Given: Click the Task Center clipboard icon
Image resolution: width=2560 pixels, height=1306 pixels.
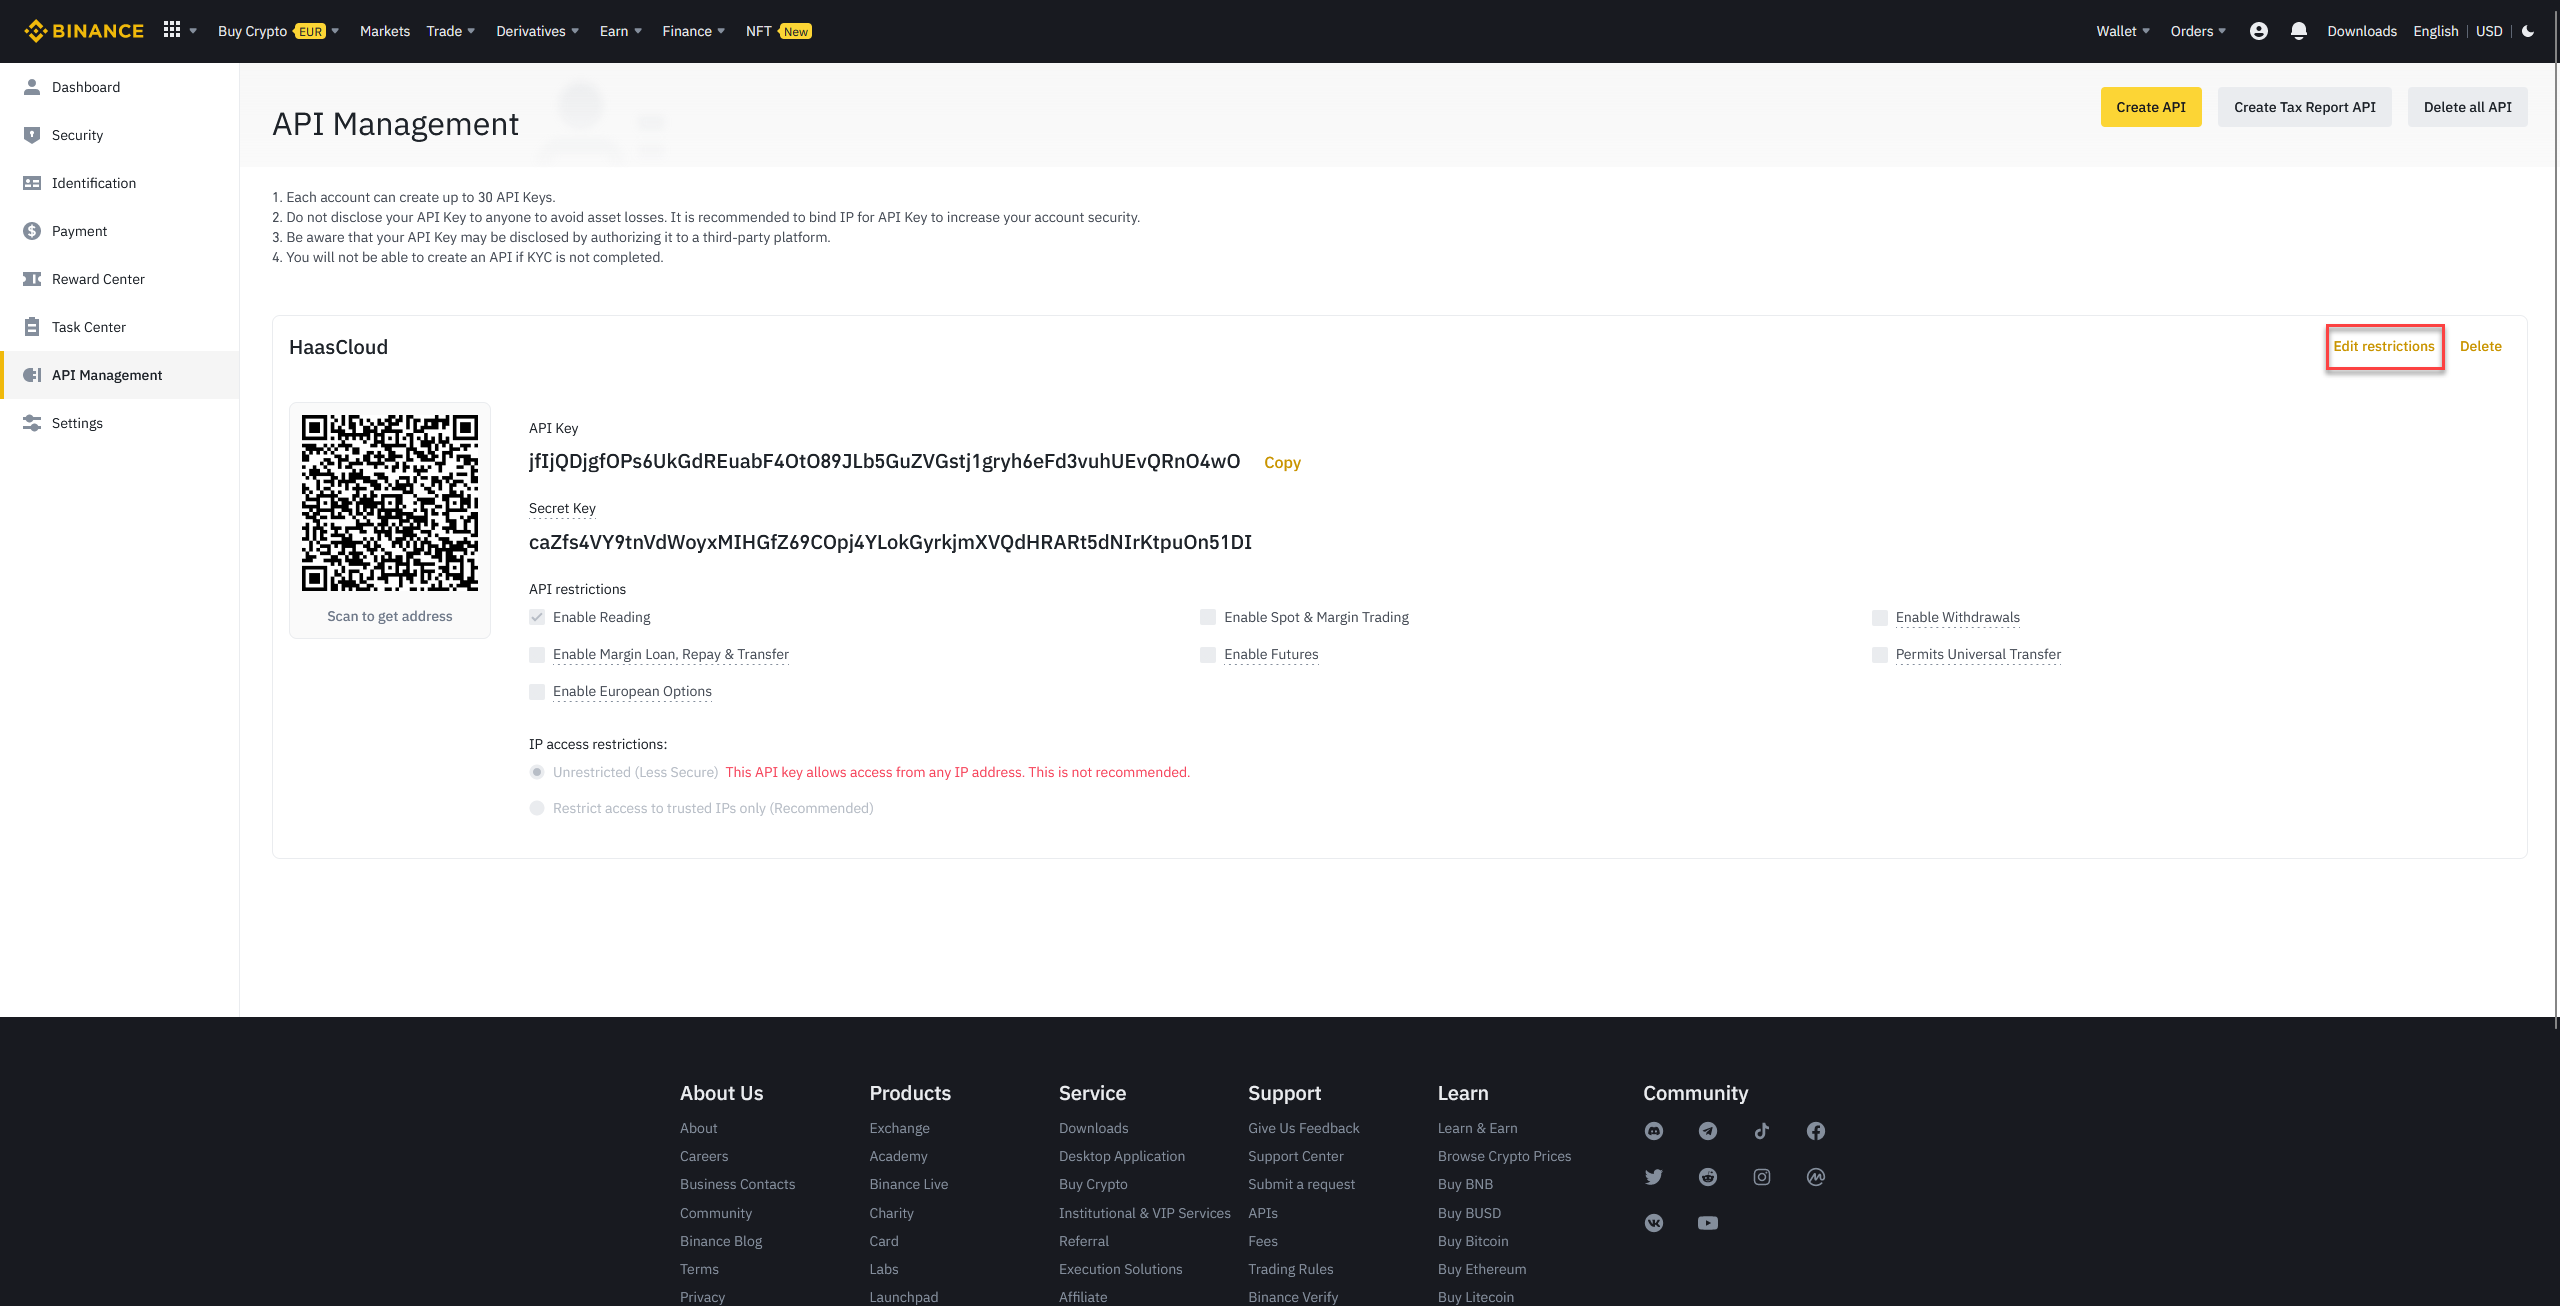Looking at the screenshot, I should pyautogui.click(x=32, y=327).
